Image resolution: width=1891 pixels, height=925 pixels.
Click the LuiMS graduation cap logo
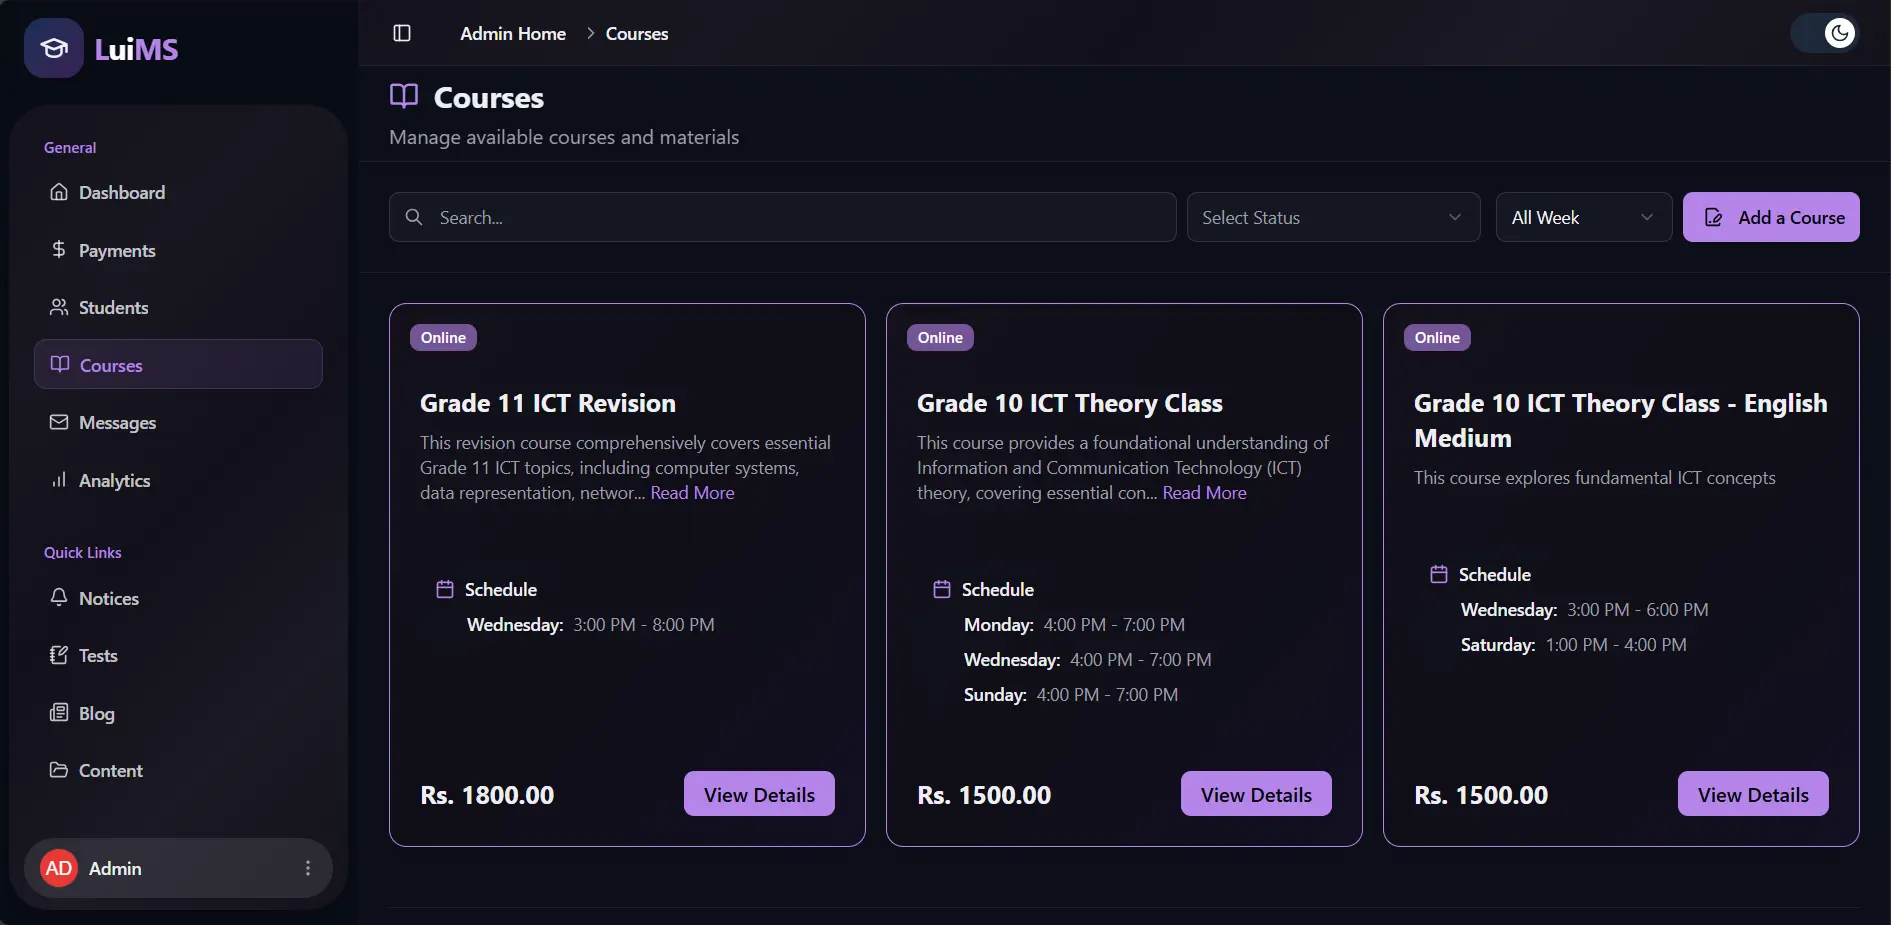click(54, 48)
